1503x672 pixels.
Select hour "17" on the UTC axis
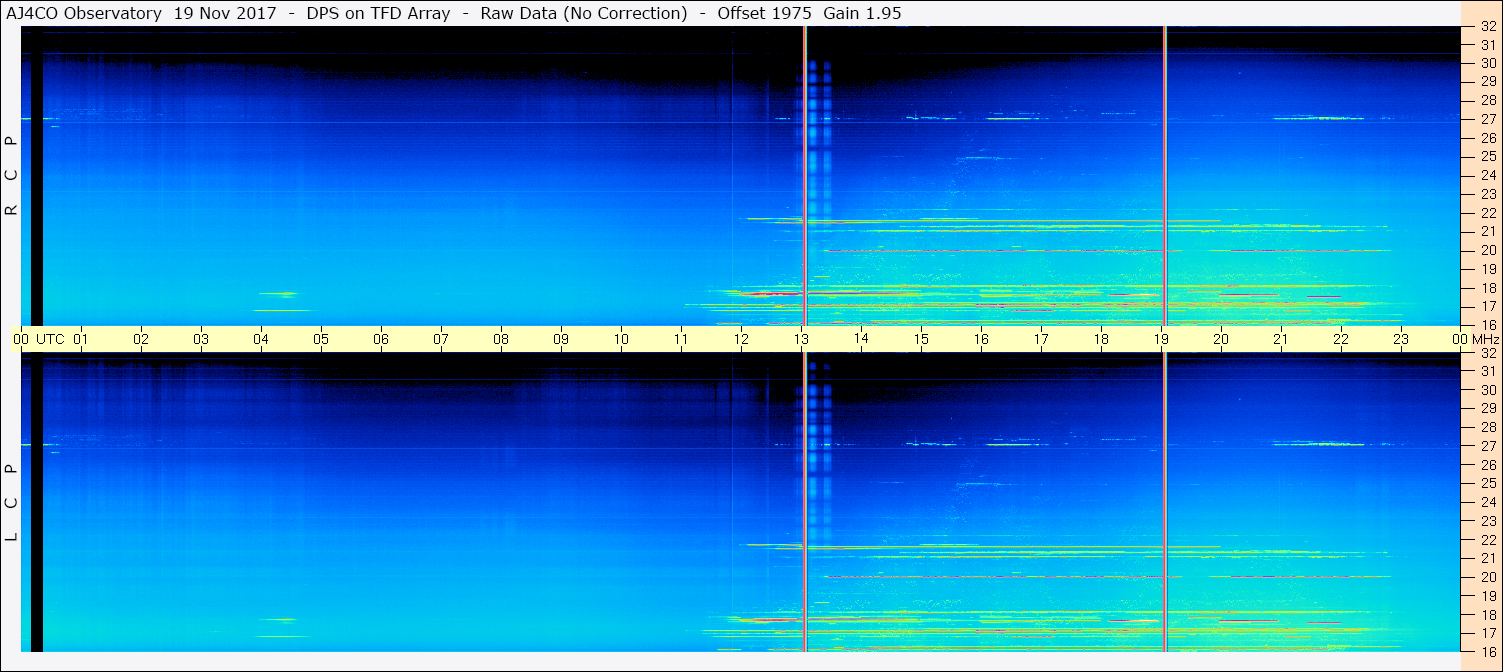click(x=1041, y=339)
